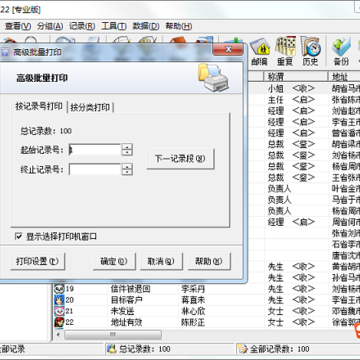The image size is (360, 360).
Task: Click the avatar icon in row 20
Action: (59, 300)
